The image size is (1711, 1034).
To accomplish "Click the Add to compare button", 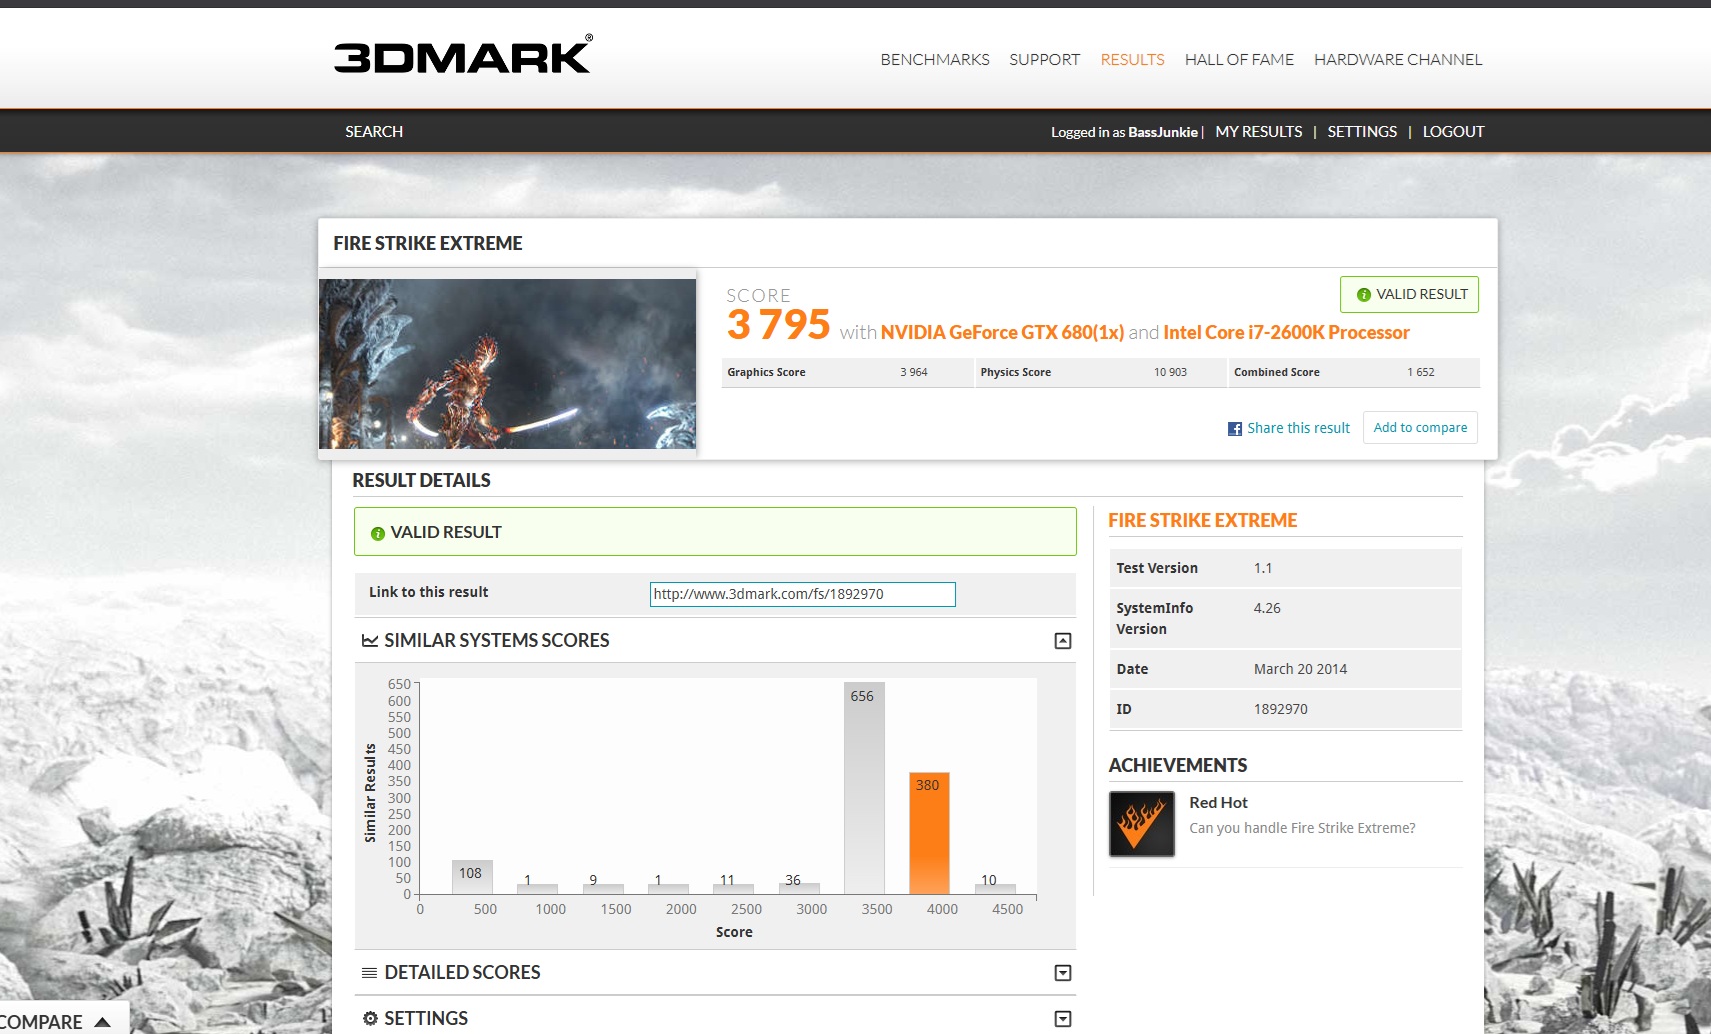I will 1420,428.
